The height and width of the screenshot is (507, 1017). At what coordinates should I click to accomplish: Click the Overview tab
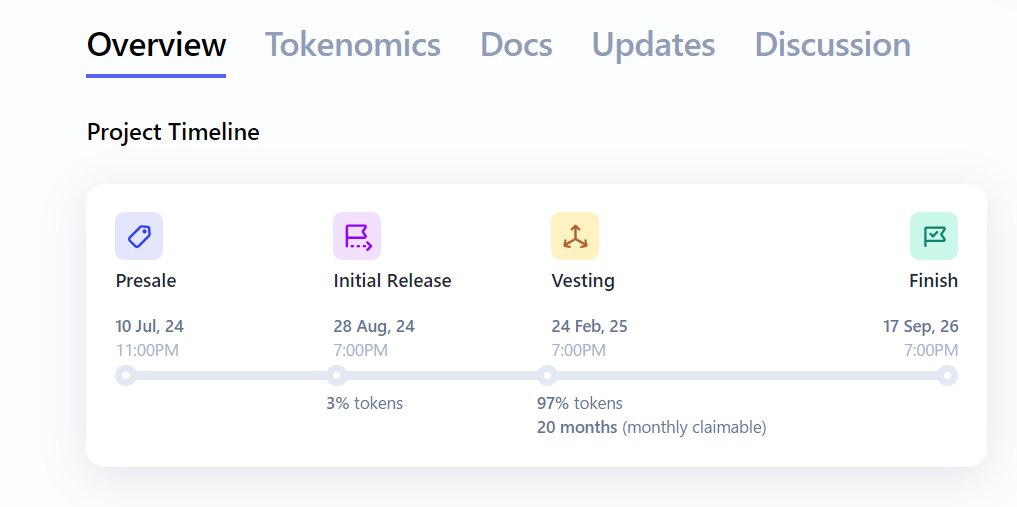(x=156, y=45)
